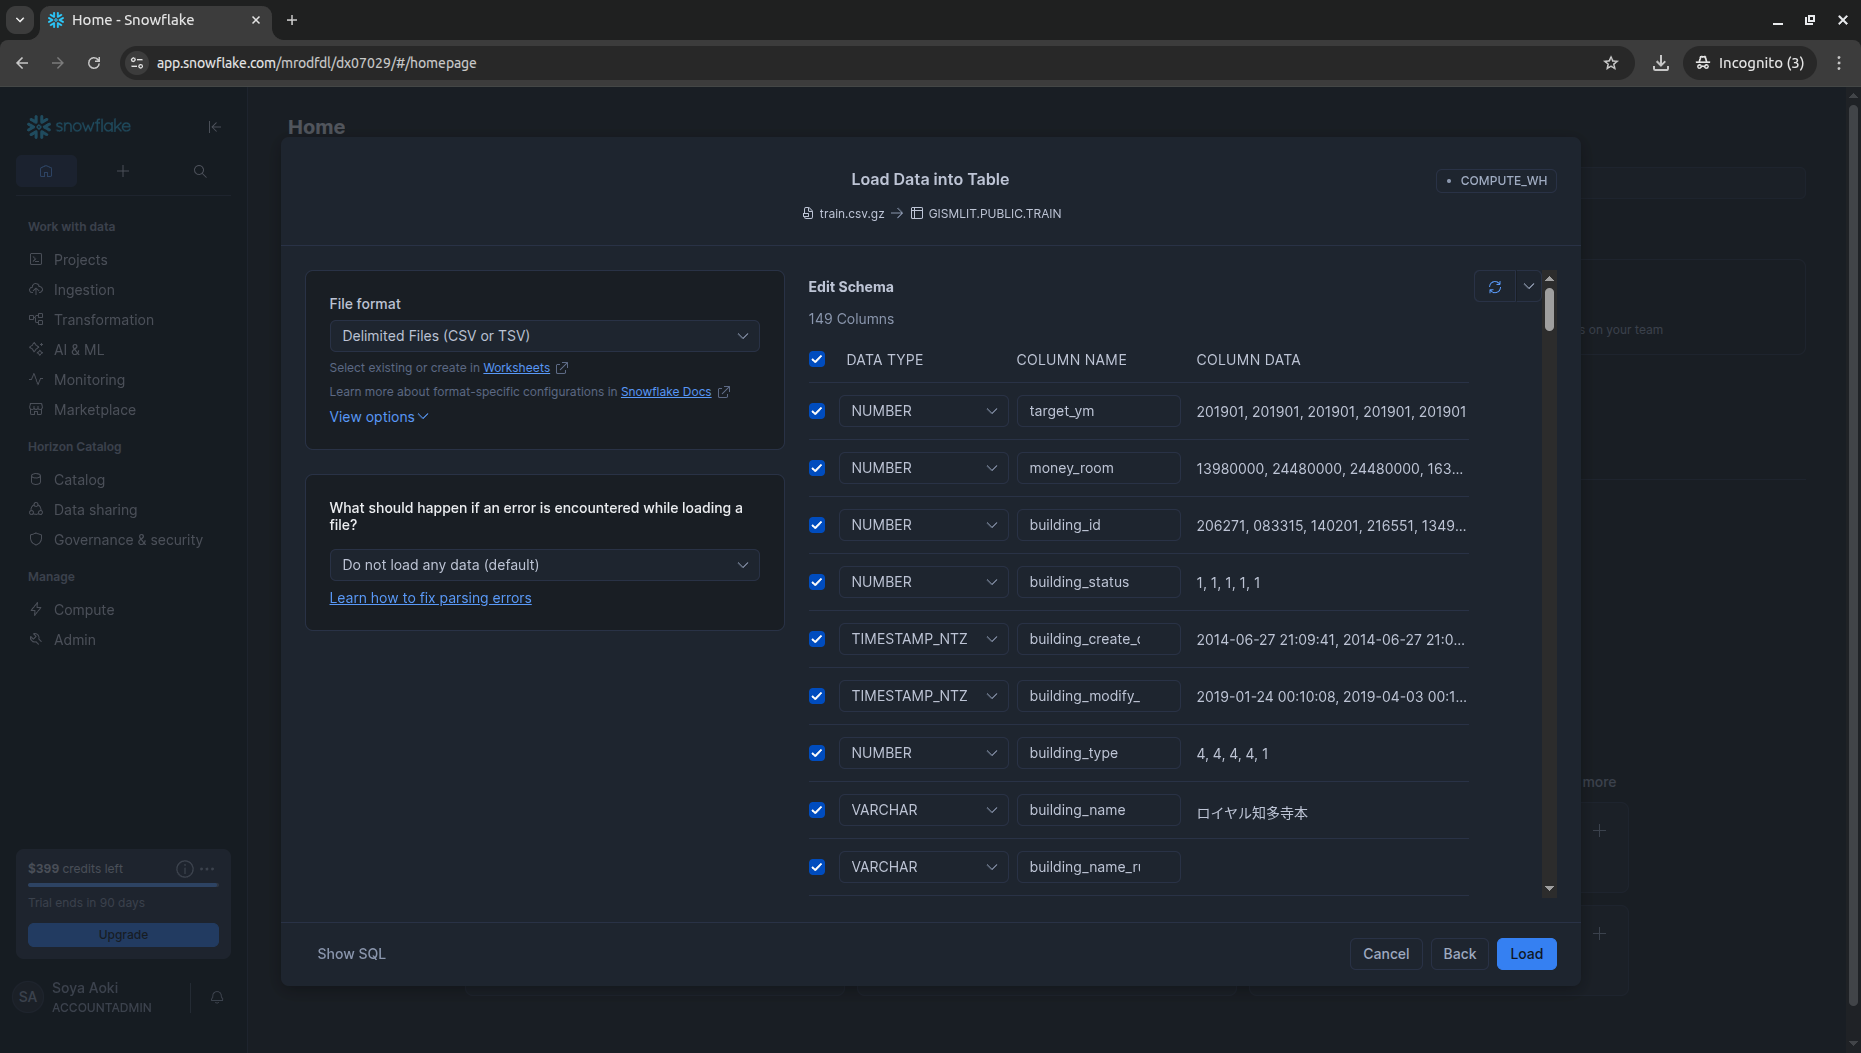Viewport: 1861px width, 1053px height.
Task: Open Ingestion in the sidebar
Action: [x=84, y=290]
